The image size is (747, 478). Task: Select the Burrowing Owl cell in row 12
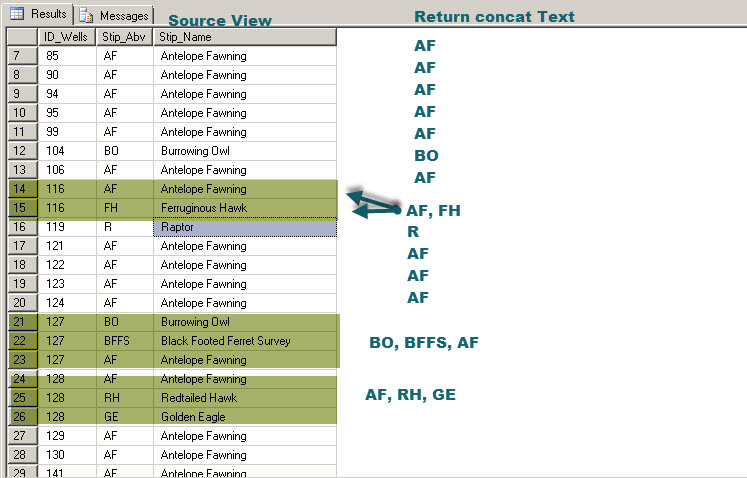(x=245, y=151)
